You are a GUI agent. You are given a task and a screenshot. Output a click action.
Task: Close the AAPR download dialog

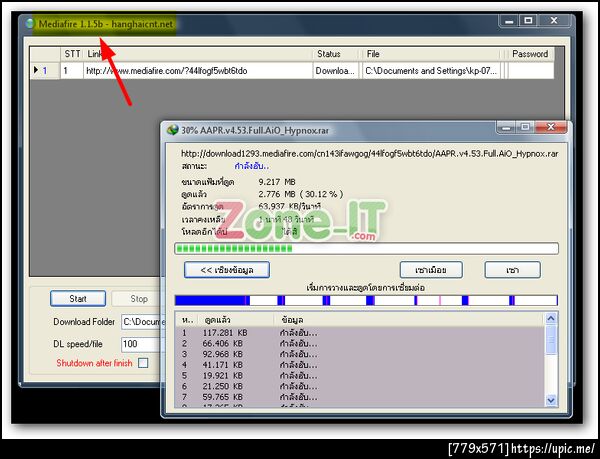(x=550, y=127)
